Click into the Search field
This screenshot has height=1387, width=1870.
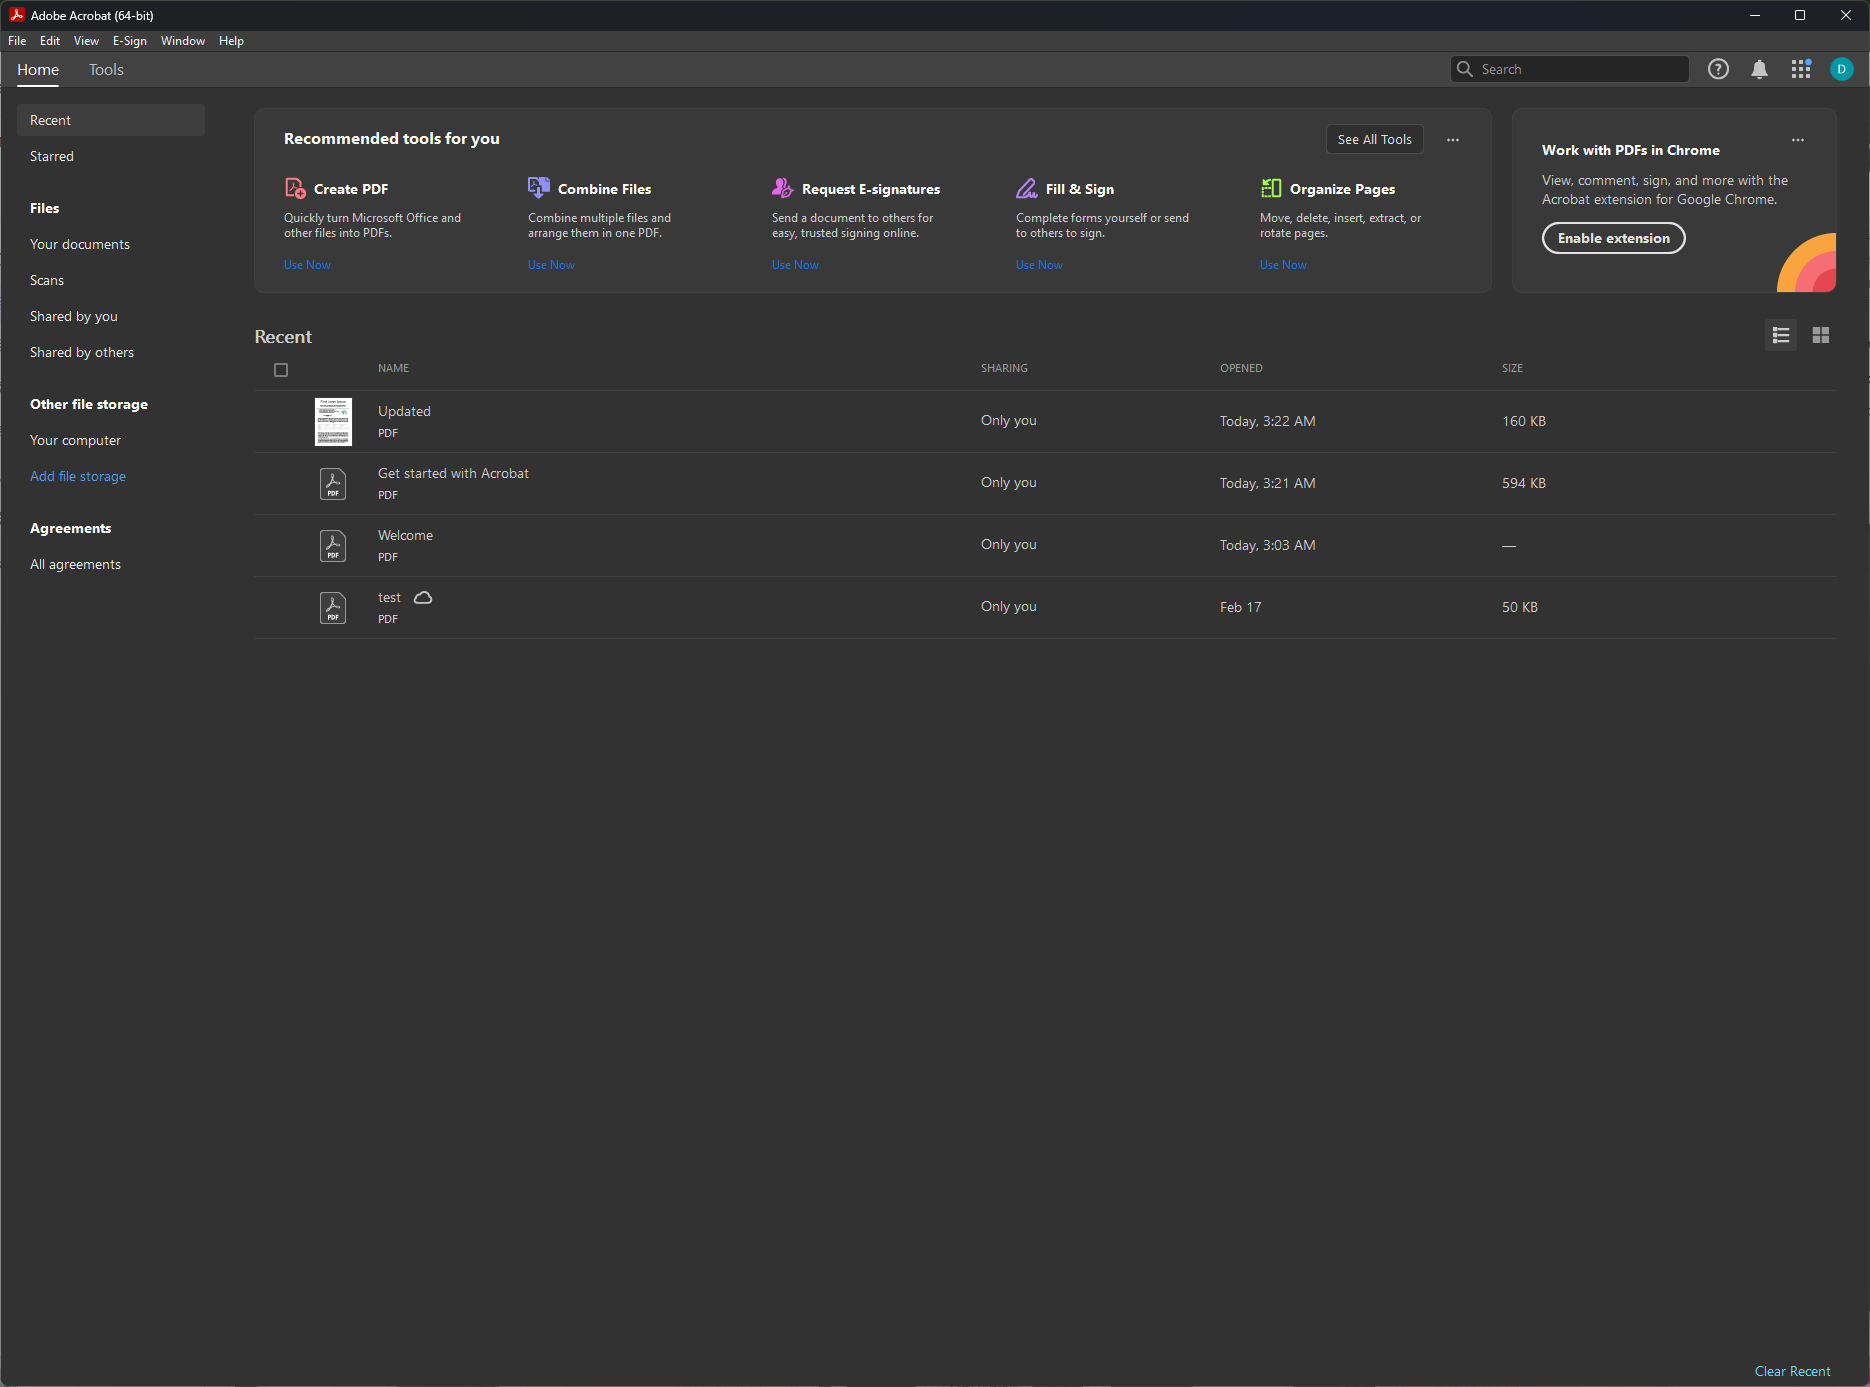coord(1580,69)
